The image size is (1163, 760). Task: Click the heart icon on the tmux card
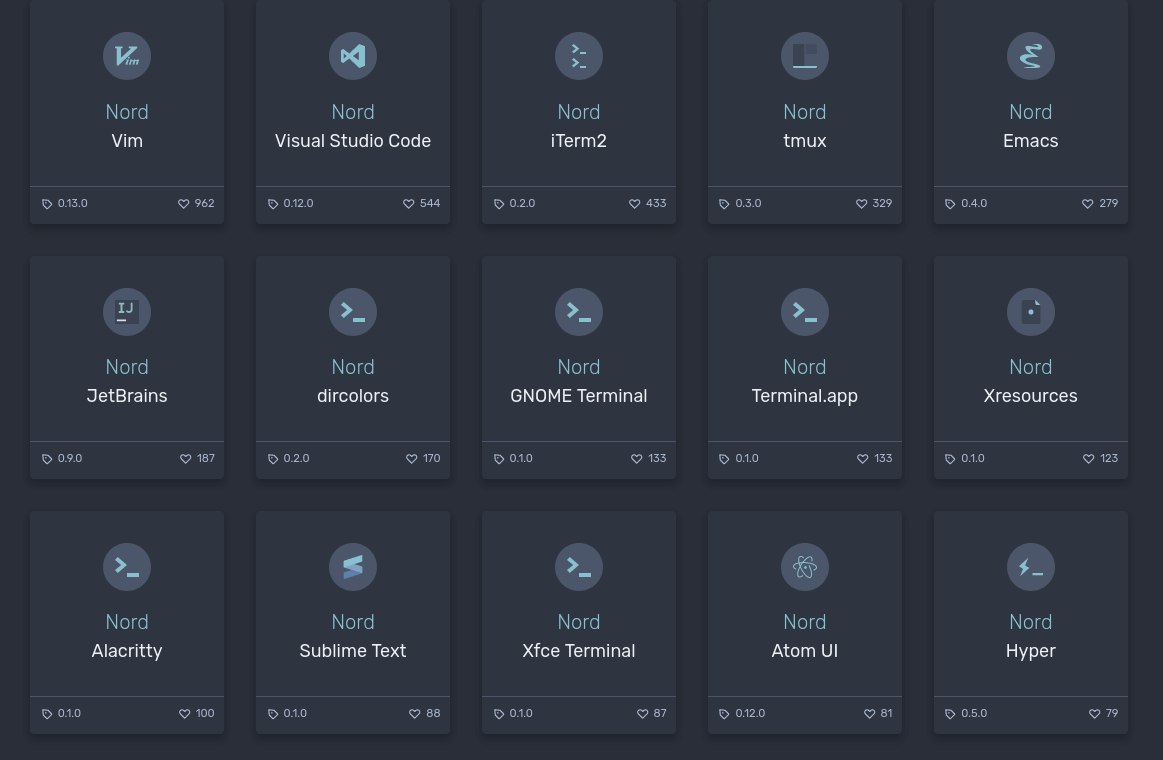[x=861, y=203]
